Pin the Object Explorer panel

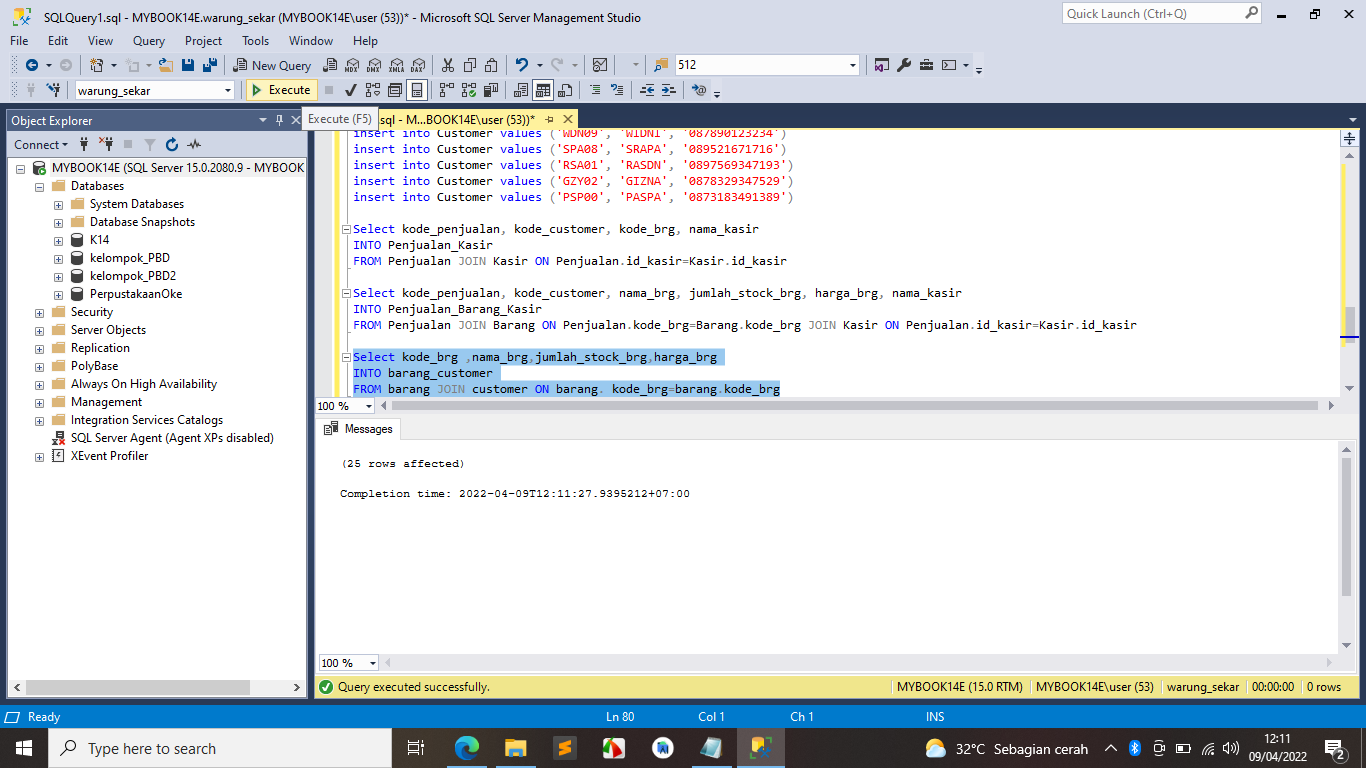tap(279, 120)
